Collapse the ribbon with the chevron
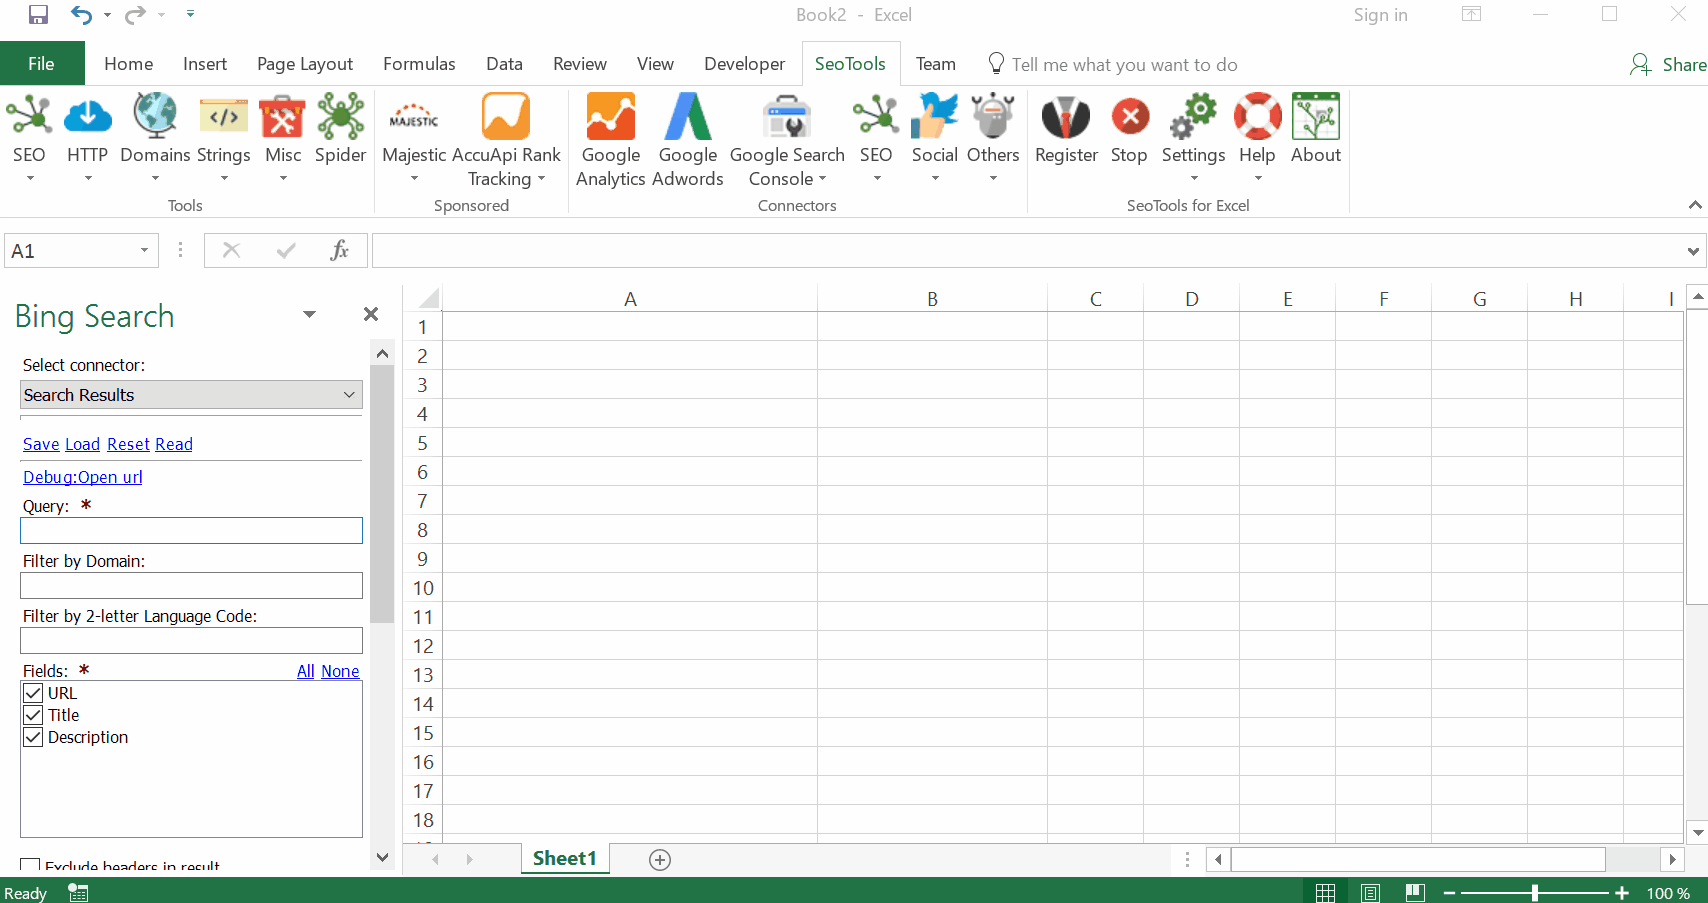 coord(1695,205)
